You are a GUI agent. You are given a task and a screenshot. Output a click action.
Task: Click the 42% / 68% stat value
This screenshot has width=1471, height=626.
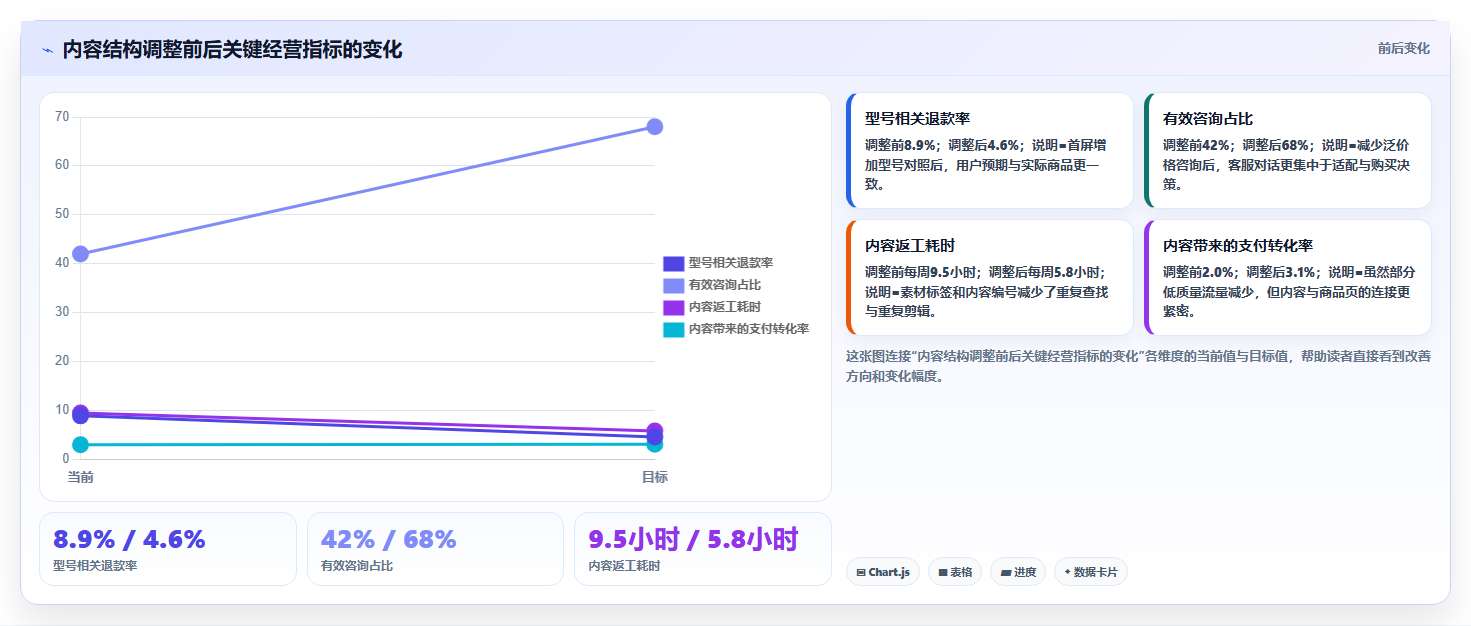tap(389, 540)
